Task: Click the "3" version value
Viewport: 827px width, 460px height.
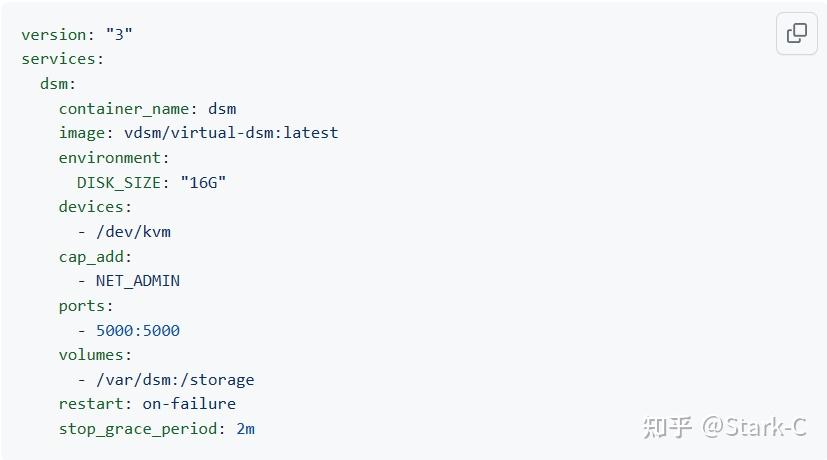Action: point(119,35)
